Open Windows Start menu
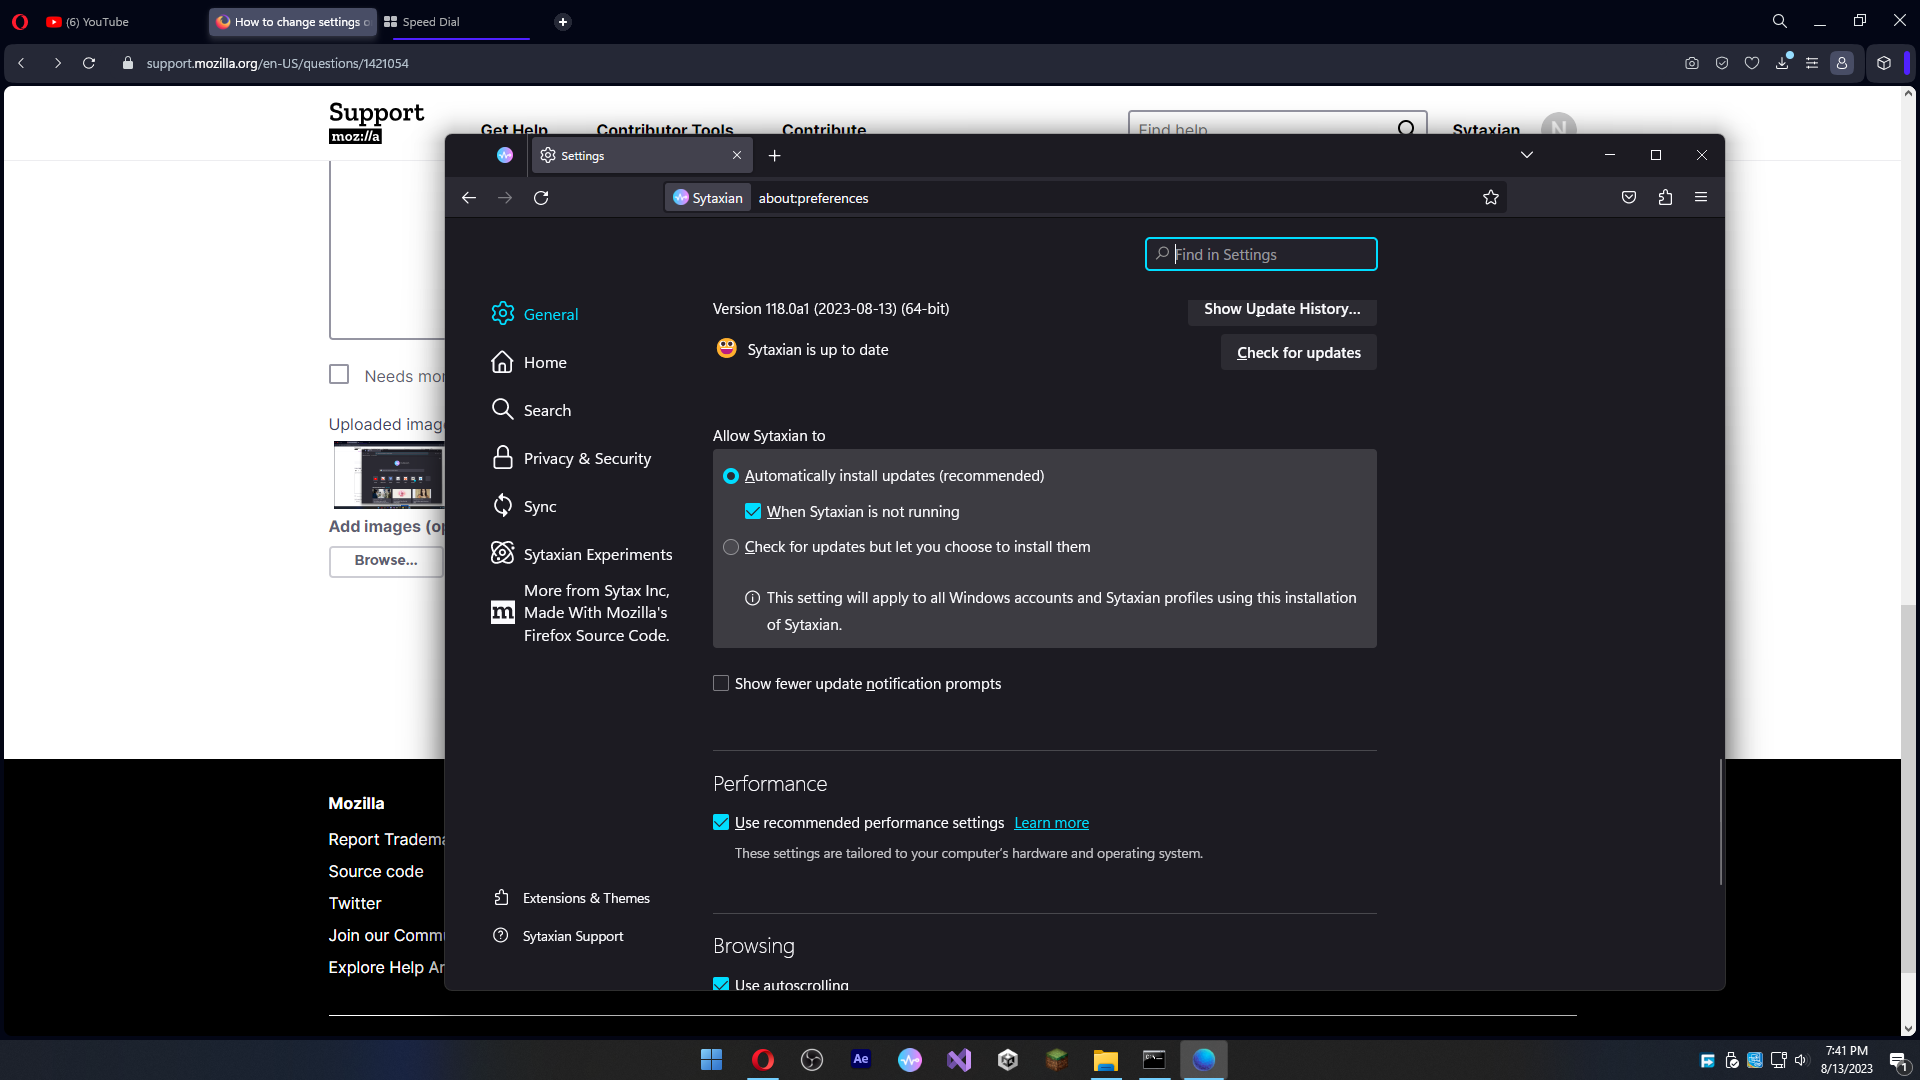1920x1080 pixels. pyautogui.click(x=712, y=1060)
